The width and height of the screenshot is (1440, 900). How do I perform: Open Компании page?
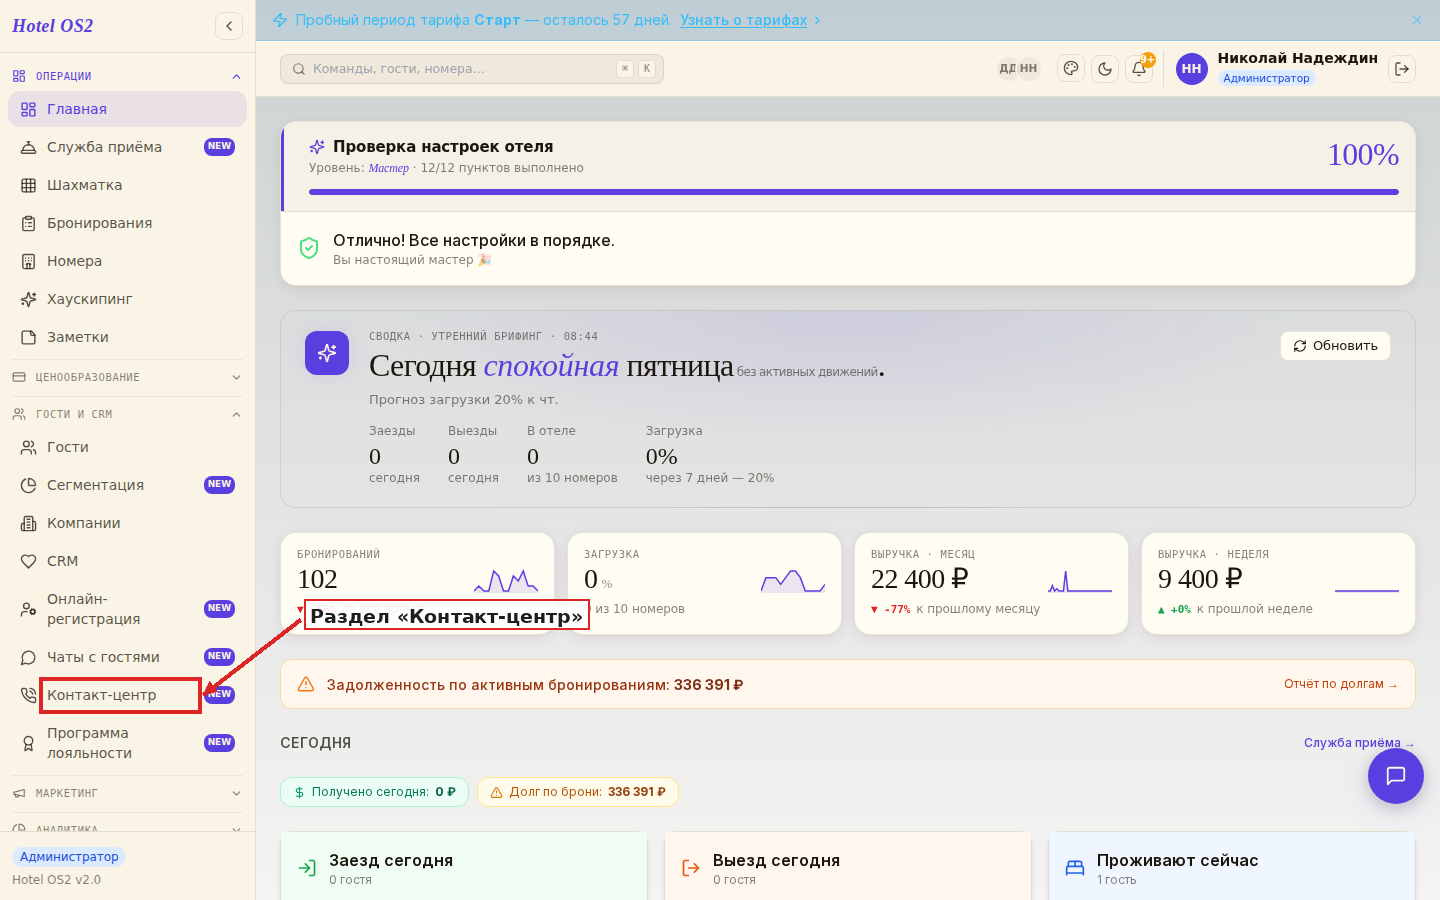tap(127, 523)
